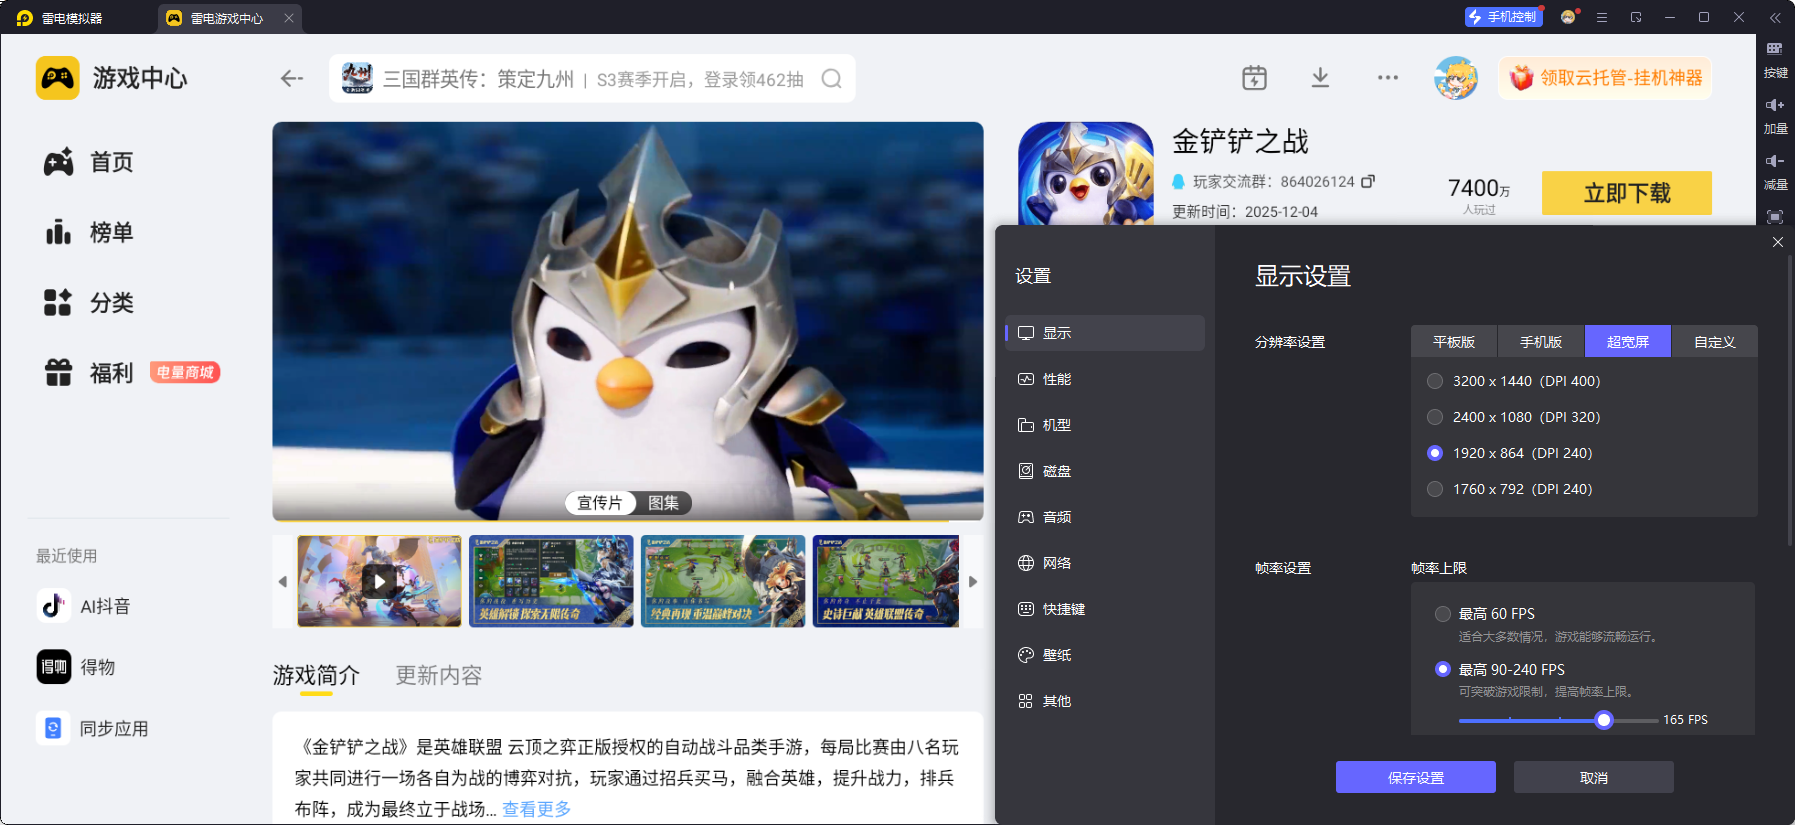Click the 金铲铲之战 game icon
Viewport: 1795px width, 825px height.
(x=1086, y=174)
